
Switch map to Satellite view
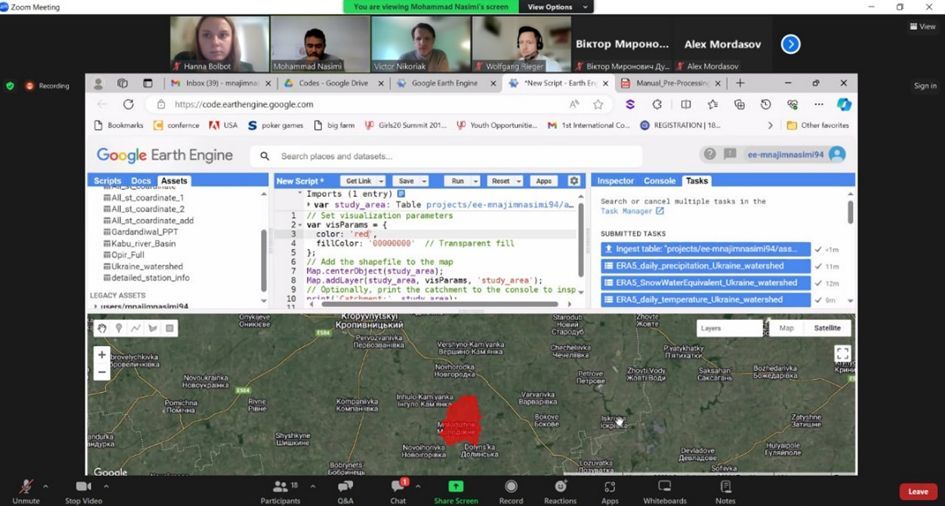click(x=827, y=328)
